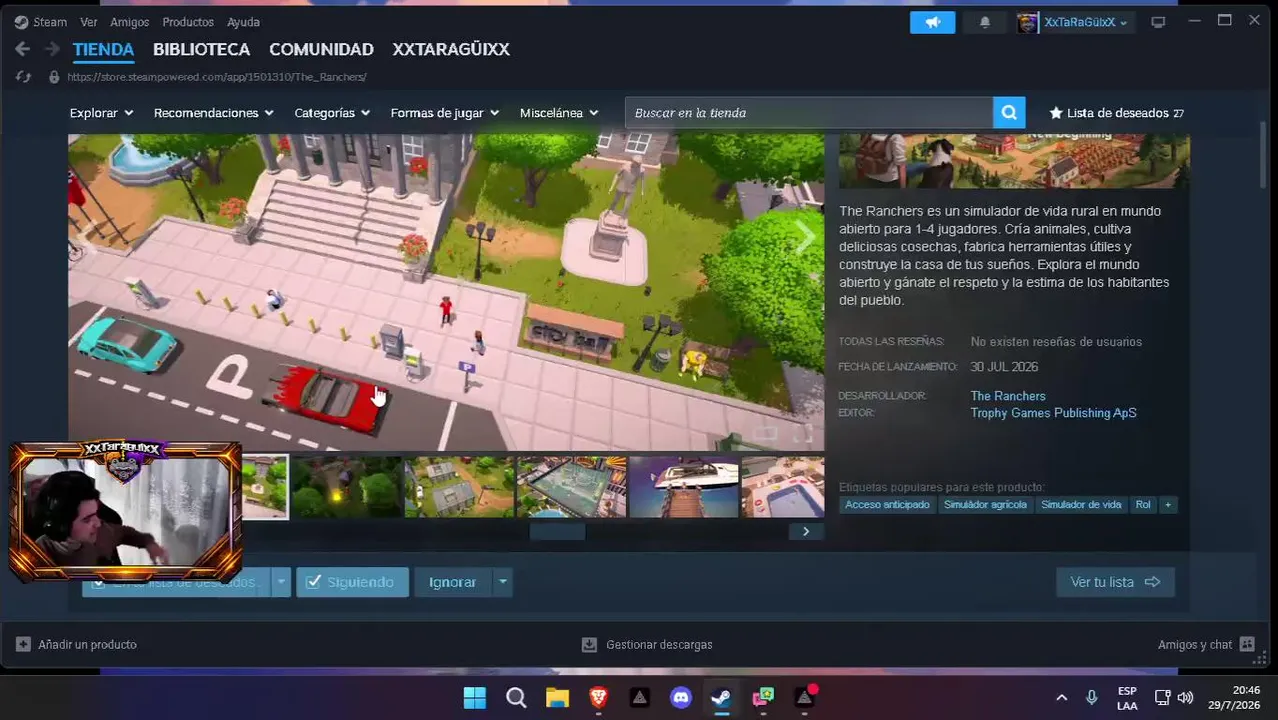The height and width of the screenshot is (720, 1278).
Task: Show next screenshot with right chevron
Action: 804,238
